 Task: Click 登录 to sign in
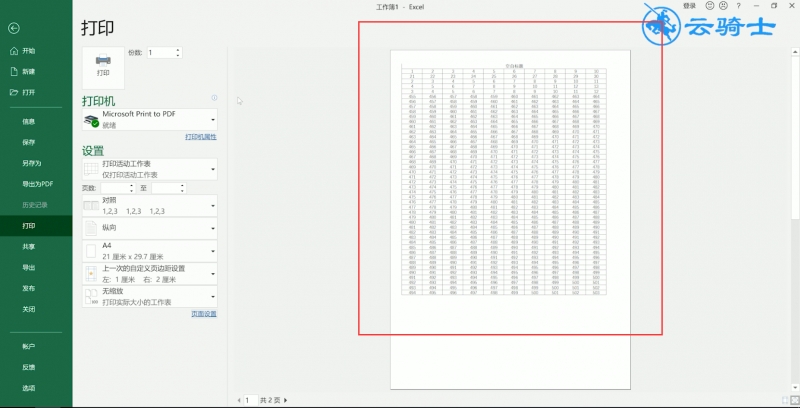point(689,6)
